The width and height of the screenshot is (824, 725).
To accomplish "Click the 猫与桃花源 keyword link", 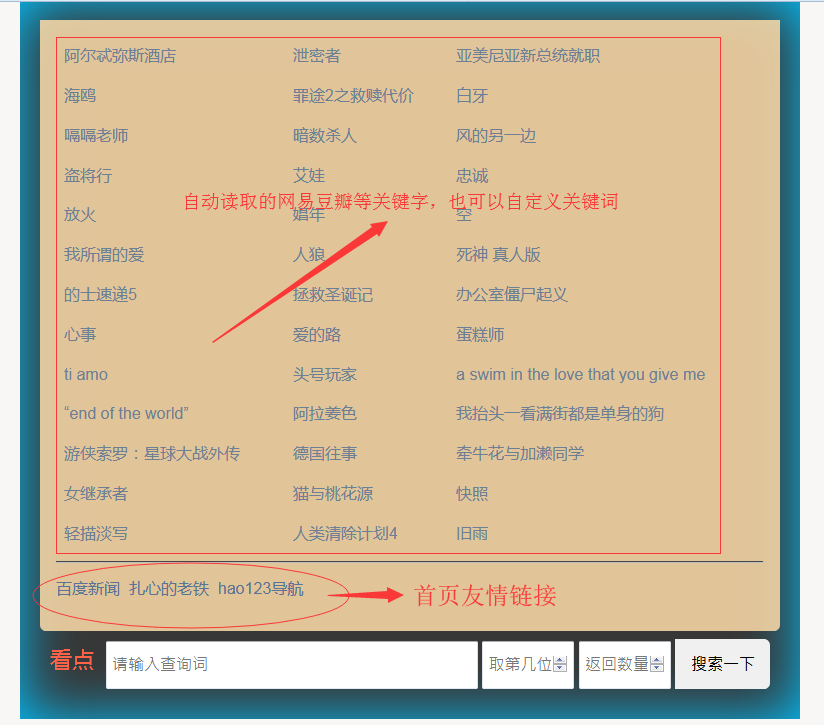I will tap(333, 494).
